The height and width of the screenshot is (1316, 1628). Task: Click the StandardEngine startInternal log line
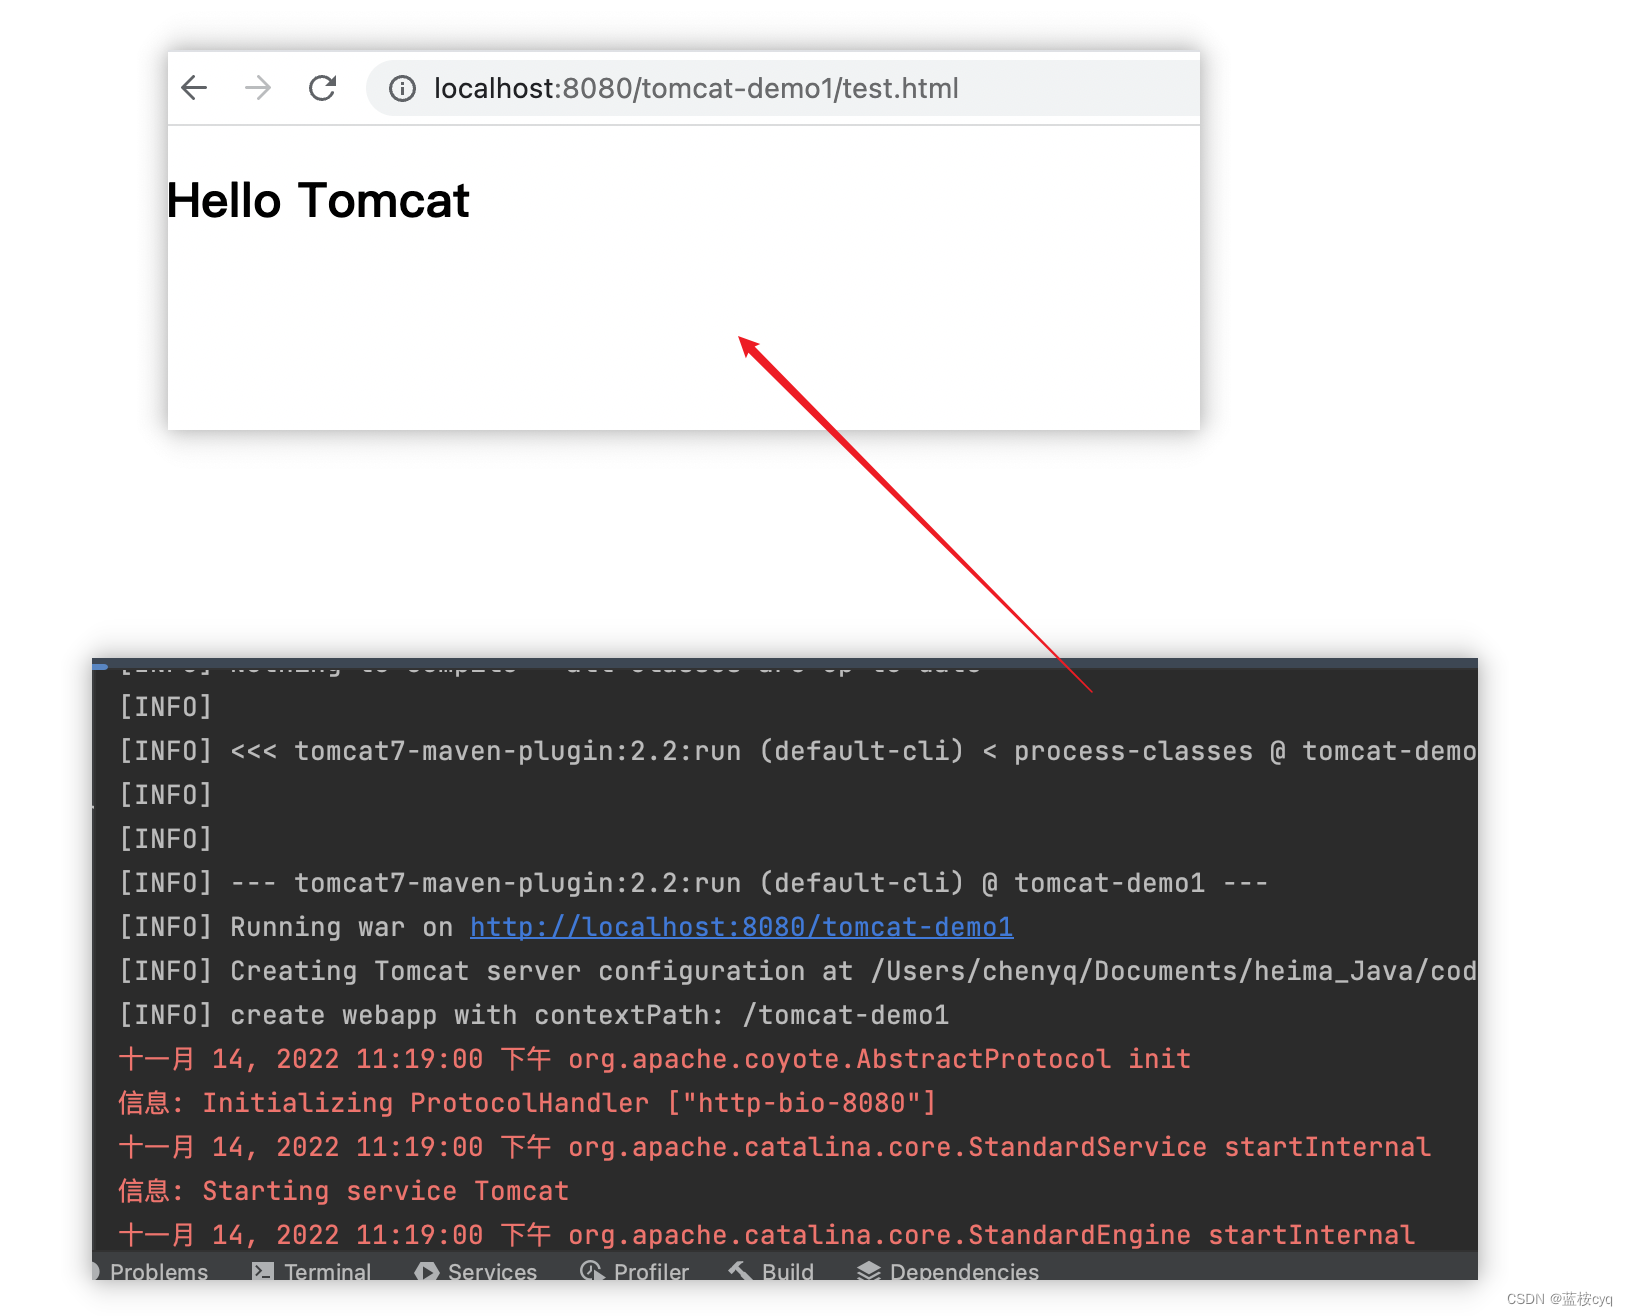tap(767, 1235)
